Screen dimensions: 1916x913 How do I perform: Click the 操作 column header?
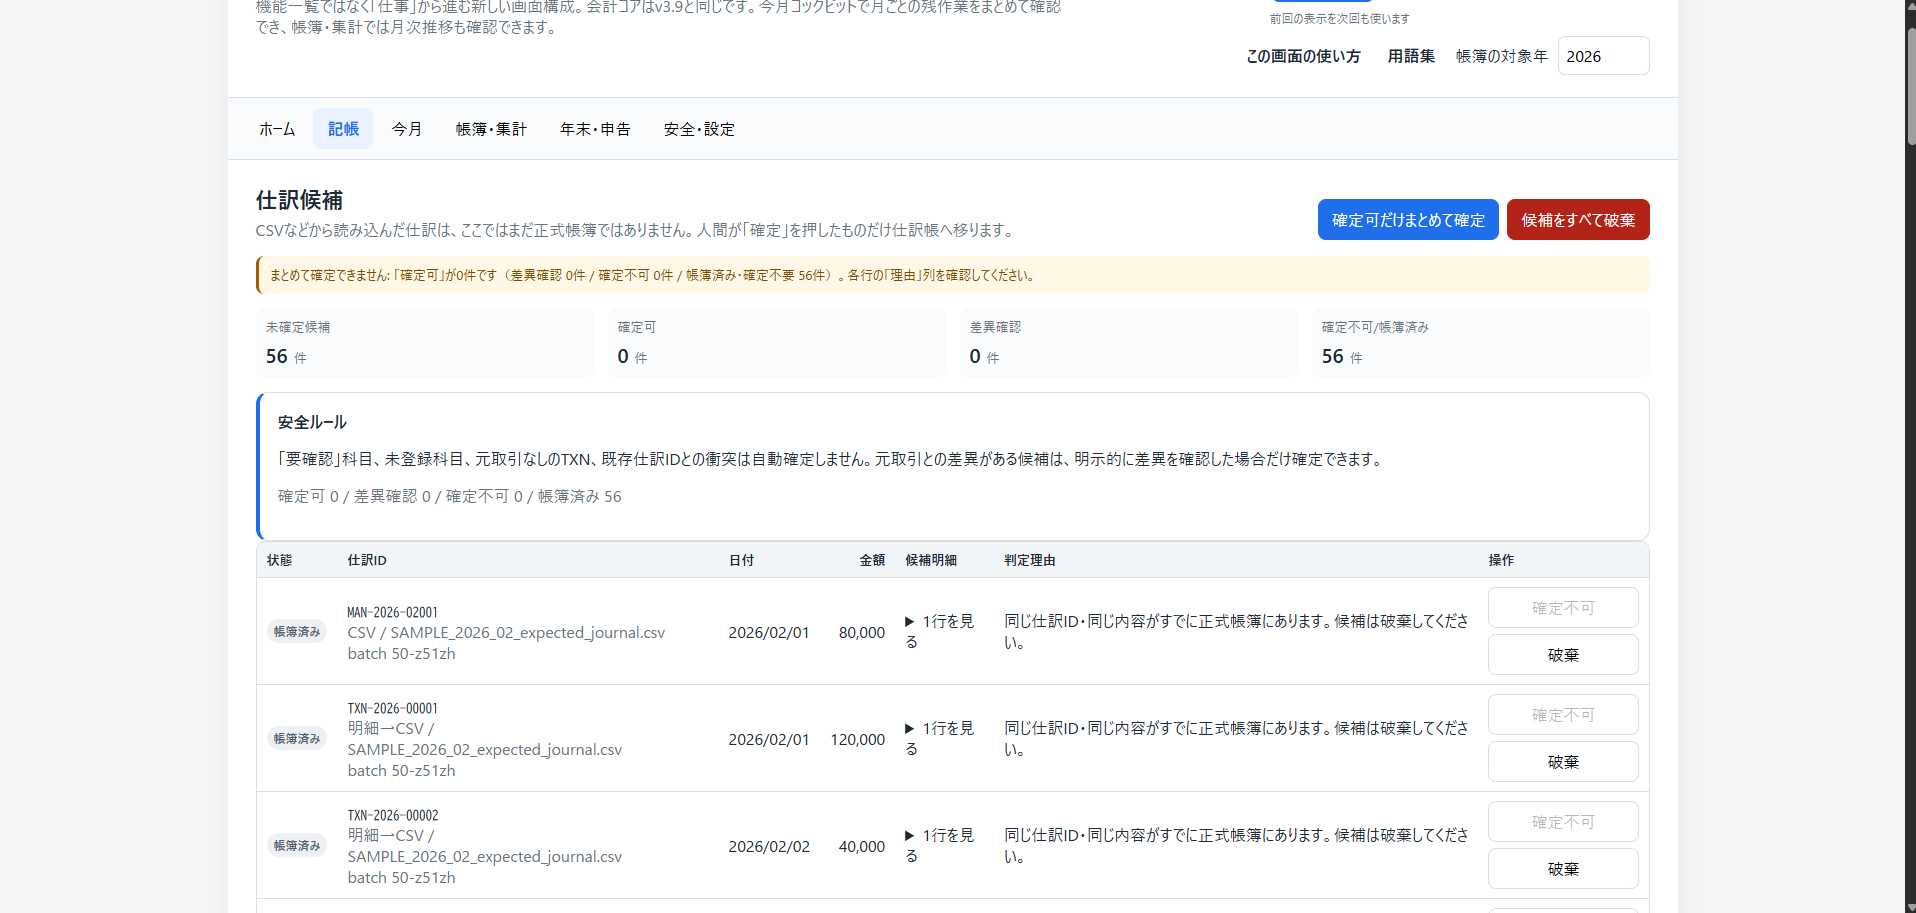(x=1501, y=560)
